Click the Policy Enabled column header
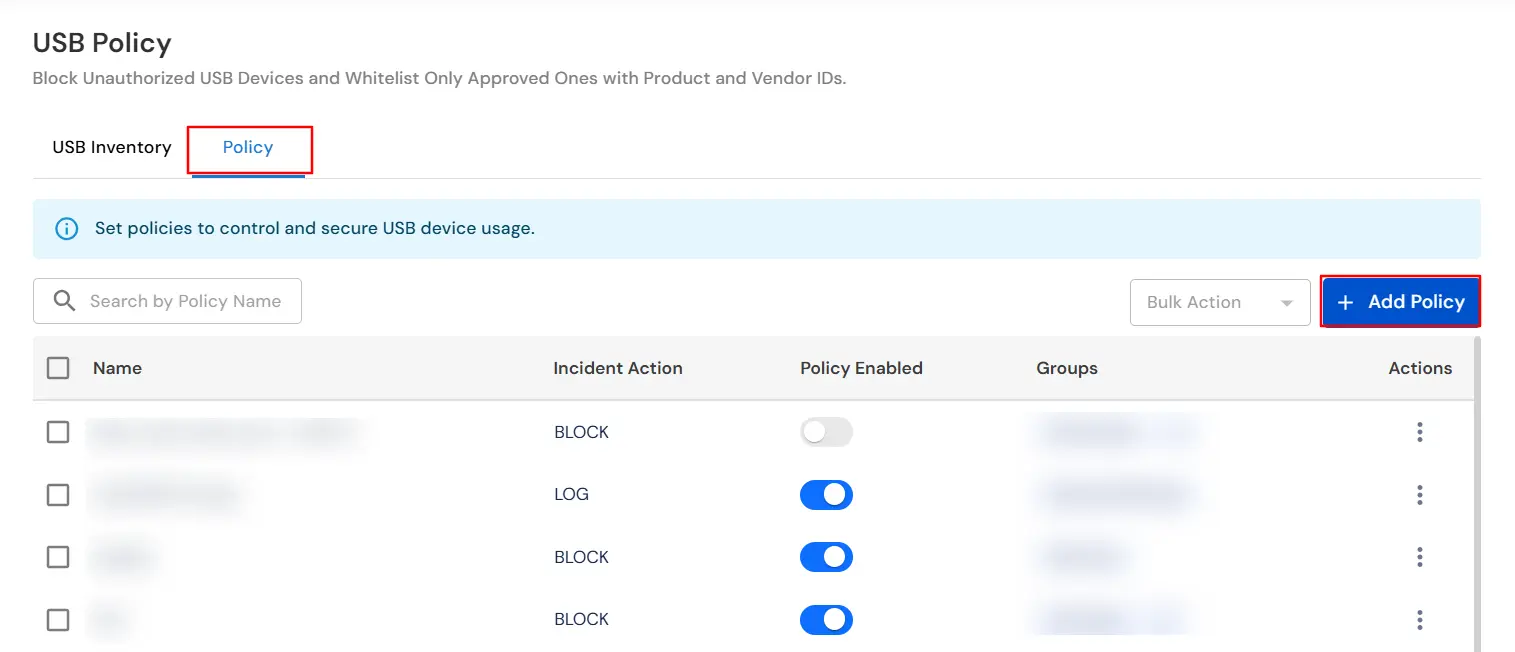The height and width of the screenshot is (652, 1515). (x=861, y=368)
